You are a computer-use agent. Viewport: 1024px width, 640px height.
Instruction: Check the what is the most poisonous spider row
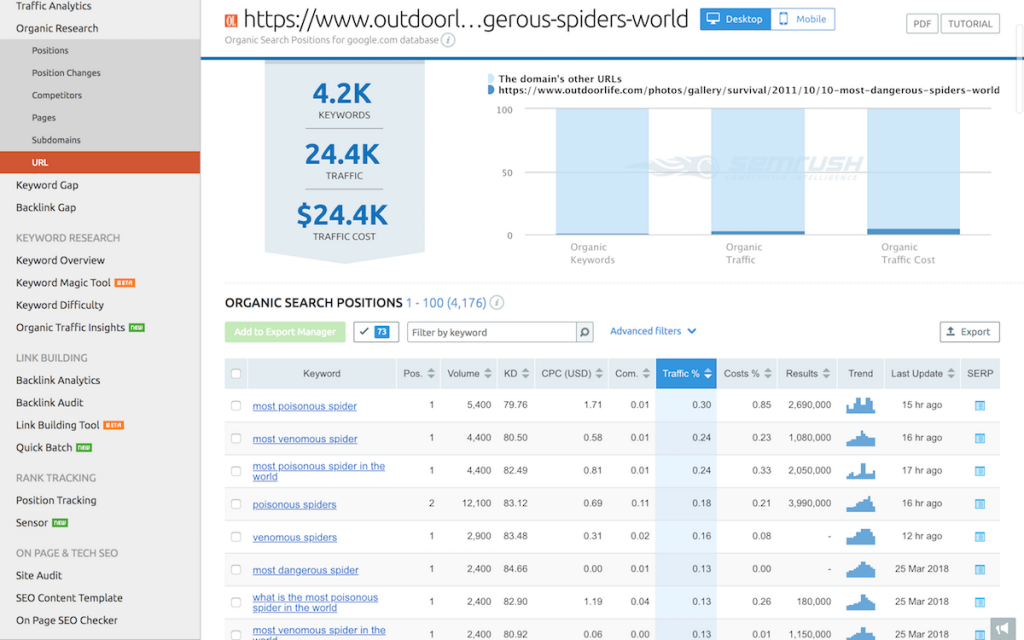tap(236, 602)
